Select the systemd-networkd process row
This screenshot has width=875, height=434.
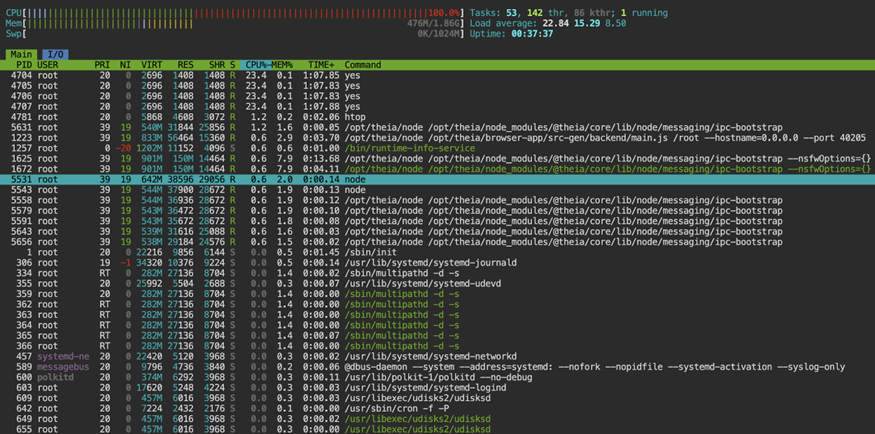438,356
